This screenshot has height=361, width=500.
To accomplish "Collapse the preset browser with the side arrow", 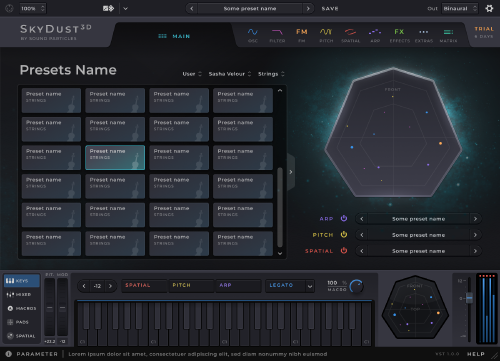I will pos(291,172).
